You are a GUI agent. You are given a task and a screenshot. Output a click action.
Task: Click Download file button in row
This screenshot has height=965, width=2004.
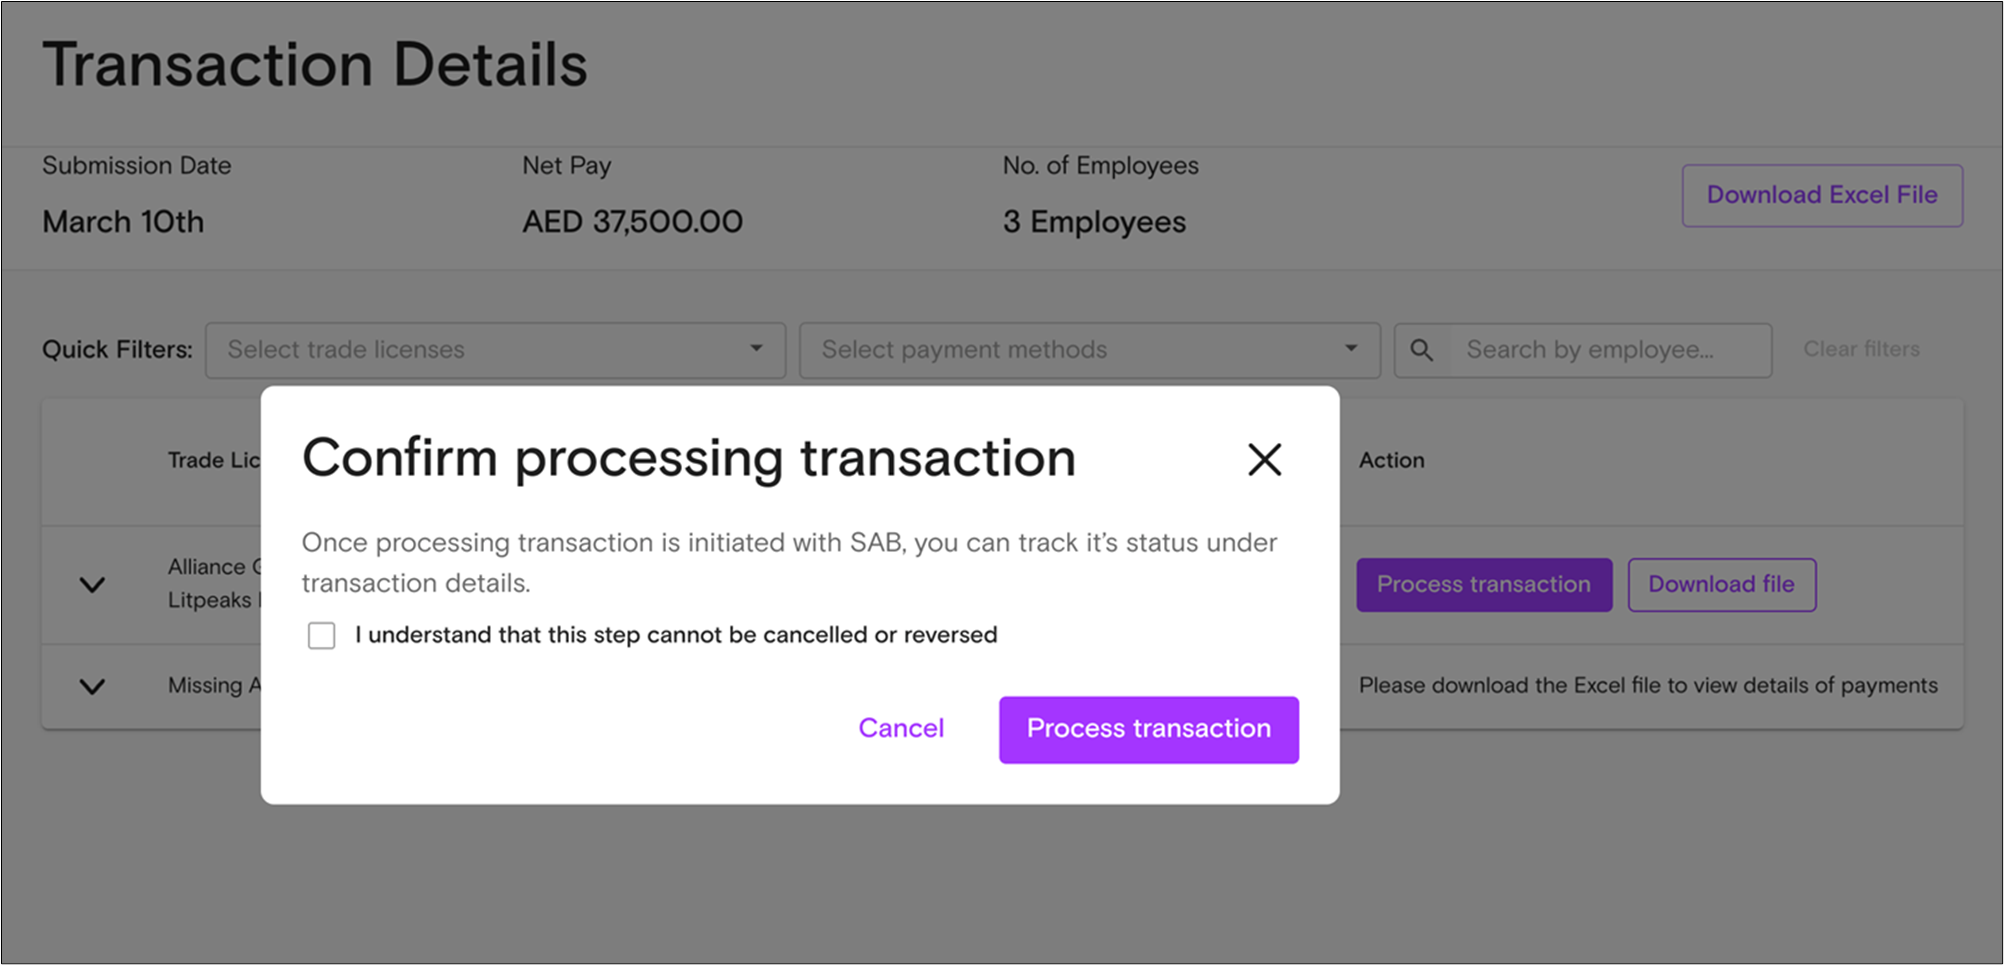point(1722,585)
